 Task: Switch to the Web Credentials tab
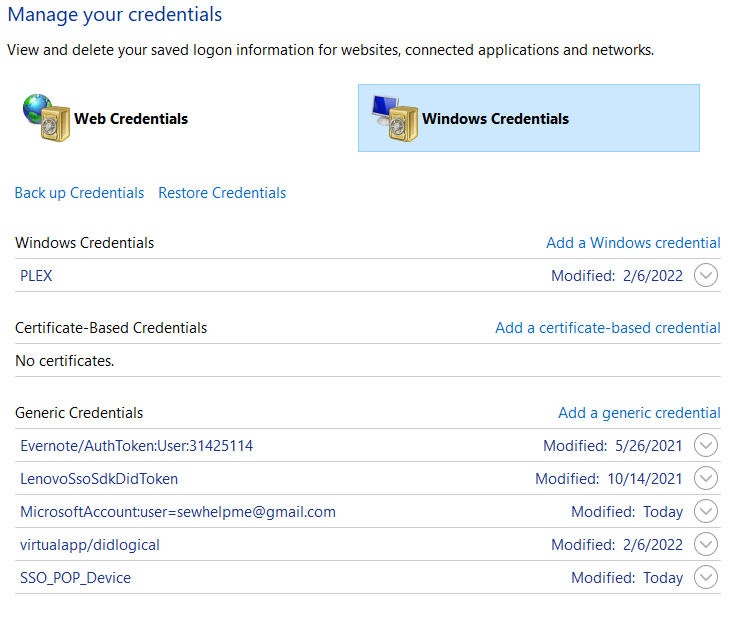point(131,118)
